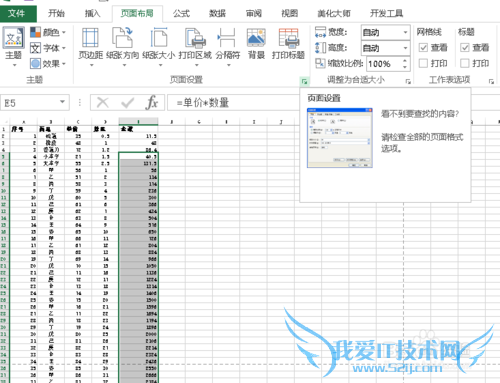Open the 文件 file menu
Screen dimensions: 500x383
point(18,13)
